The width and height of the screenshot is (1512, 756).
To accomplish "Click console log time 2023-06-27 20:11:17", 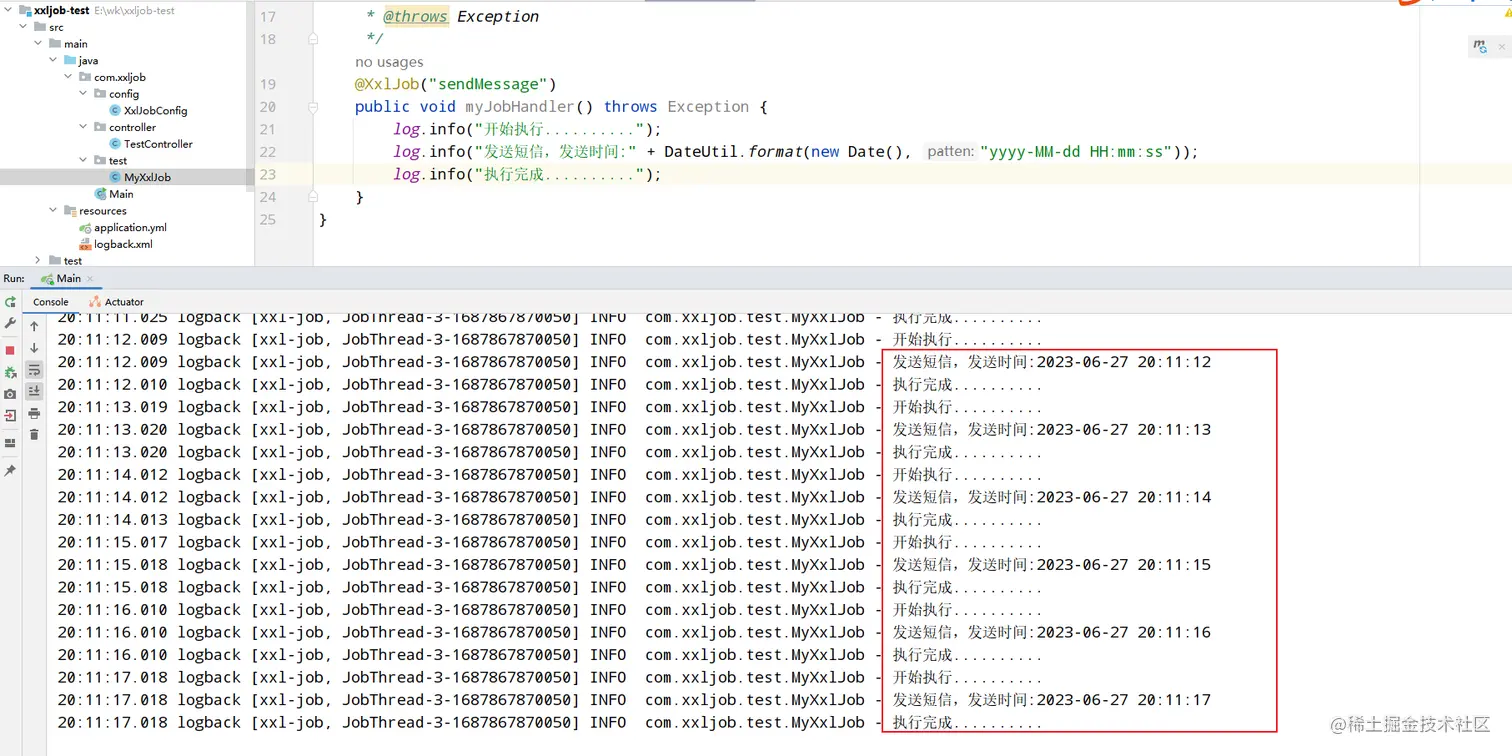I will click(x=1124, y=700).
